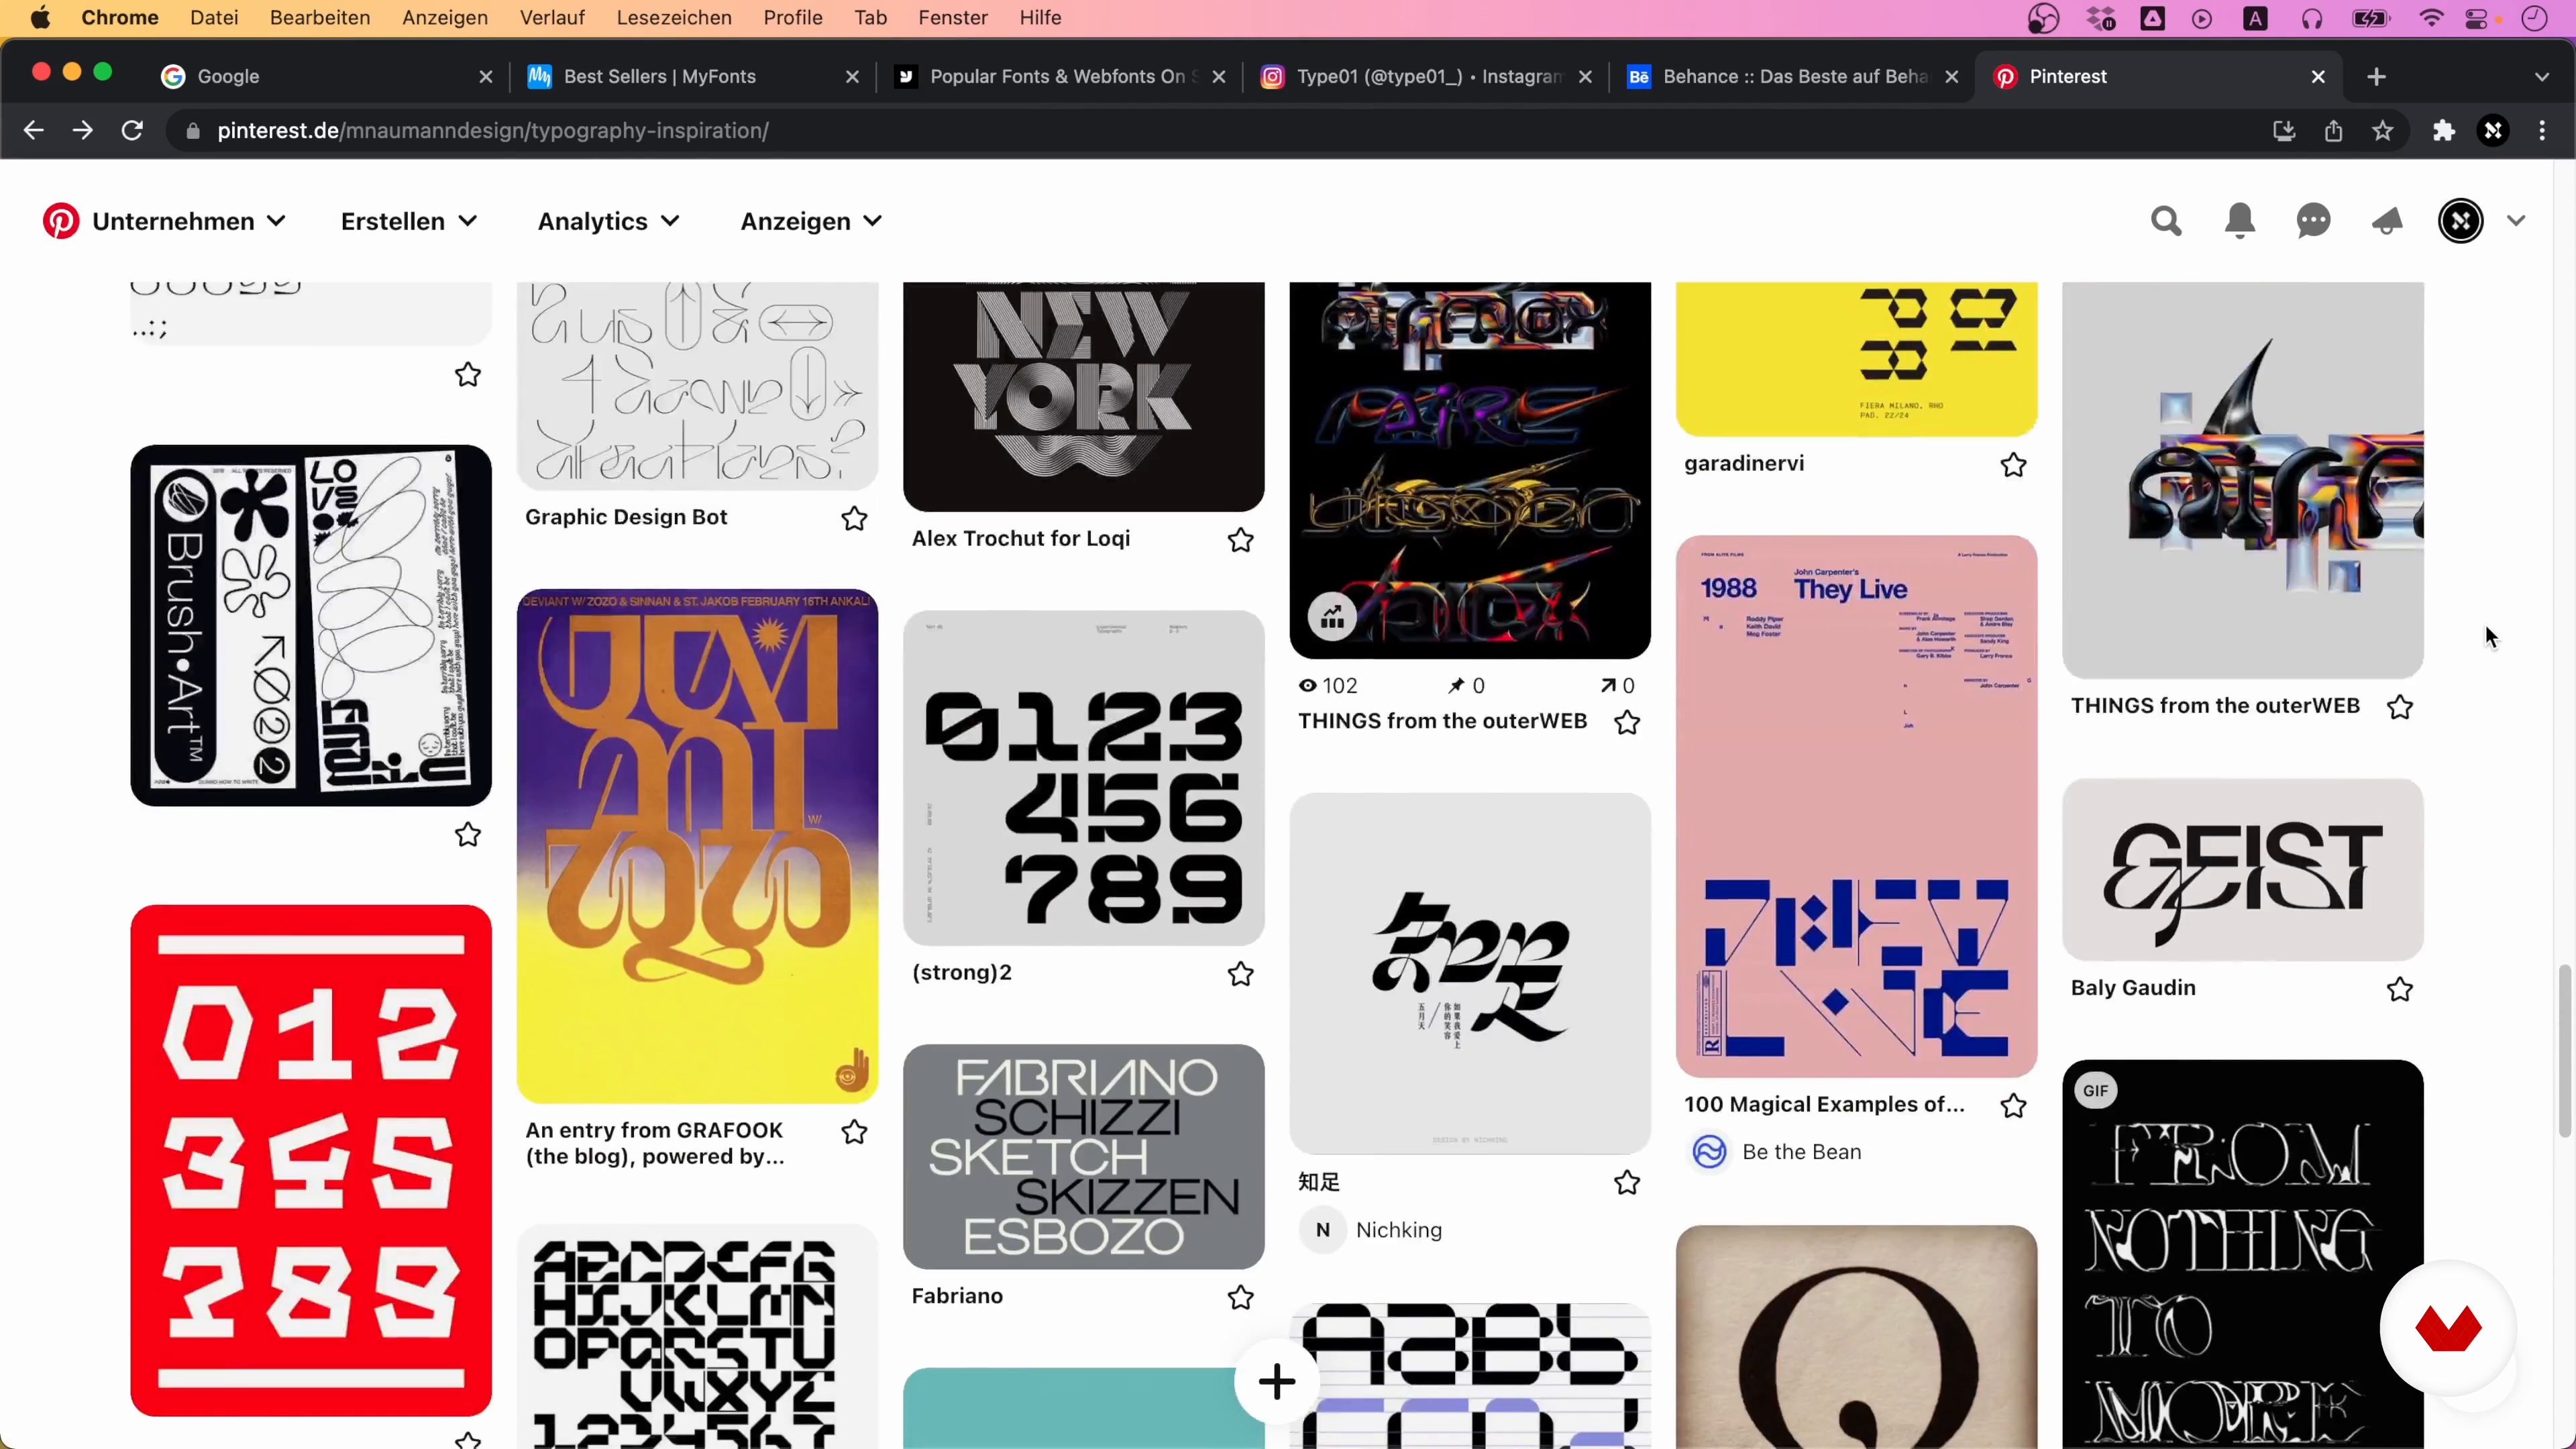Expand the Unternehmen dropdown

pyautogui.click(x=190, y=221)
